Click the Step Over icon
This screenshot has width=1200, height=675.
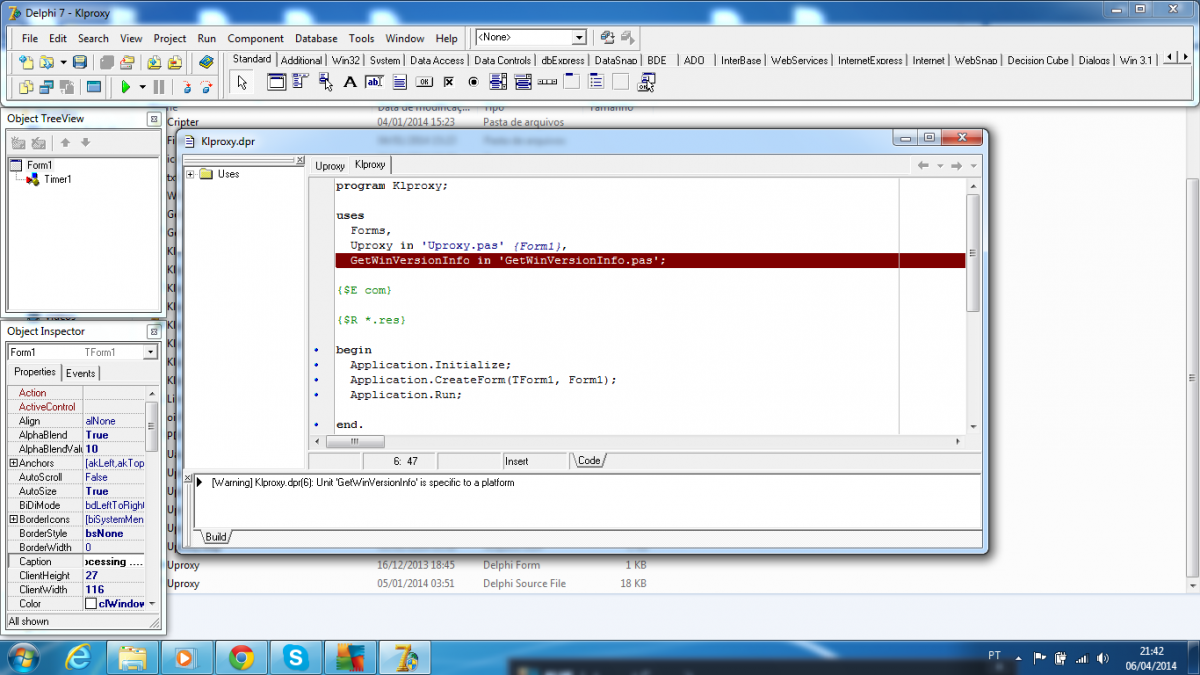coord(206,87)
